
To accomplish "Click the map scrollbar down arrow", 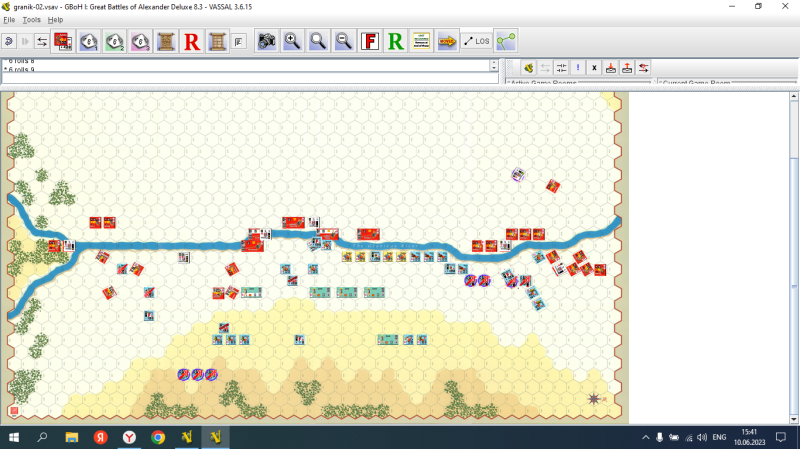I will coord(794,419).
